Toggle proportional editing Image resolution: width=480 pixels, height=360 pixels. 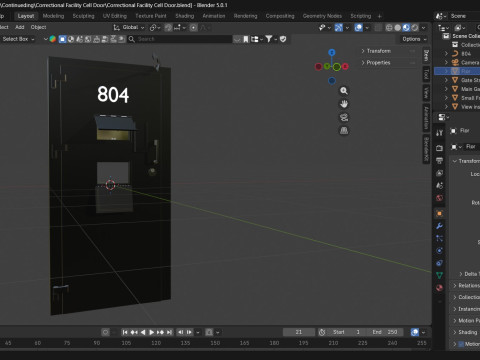pos(193,28)
